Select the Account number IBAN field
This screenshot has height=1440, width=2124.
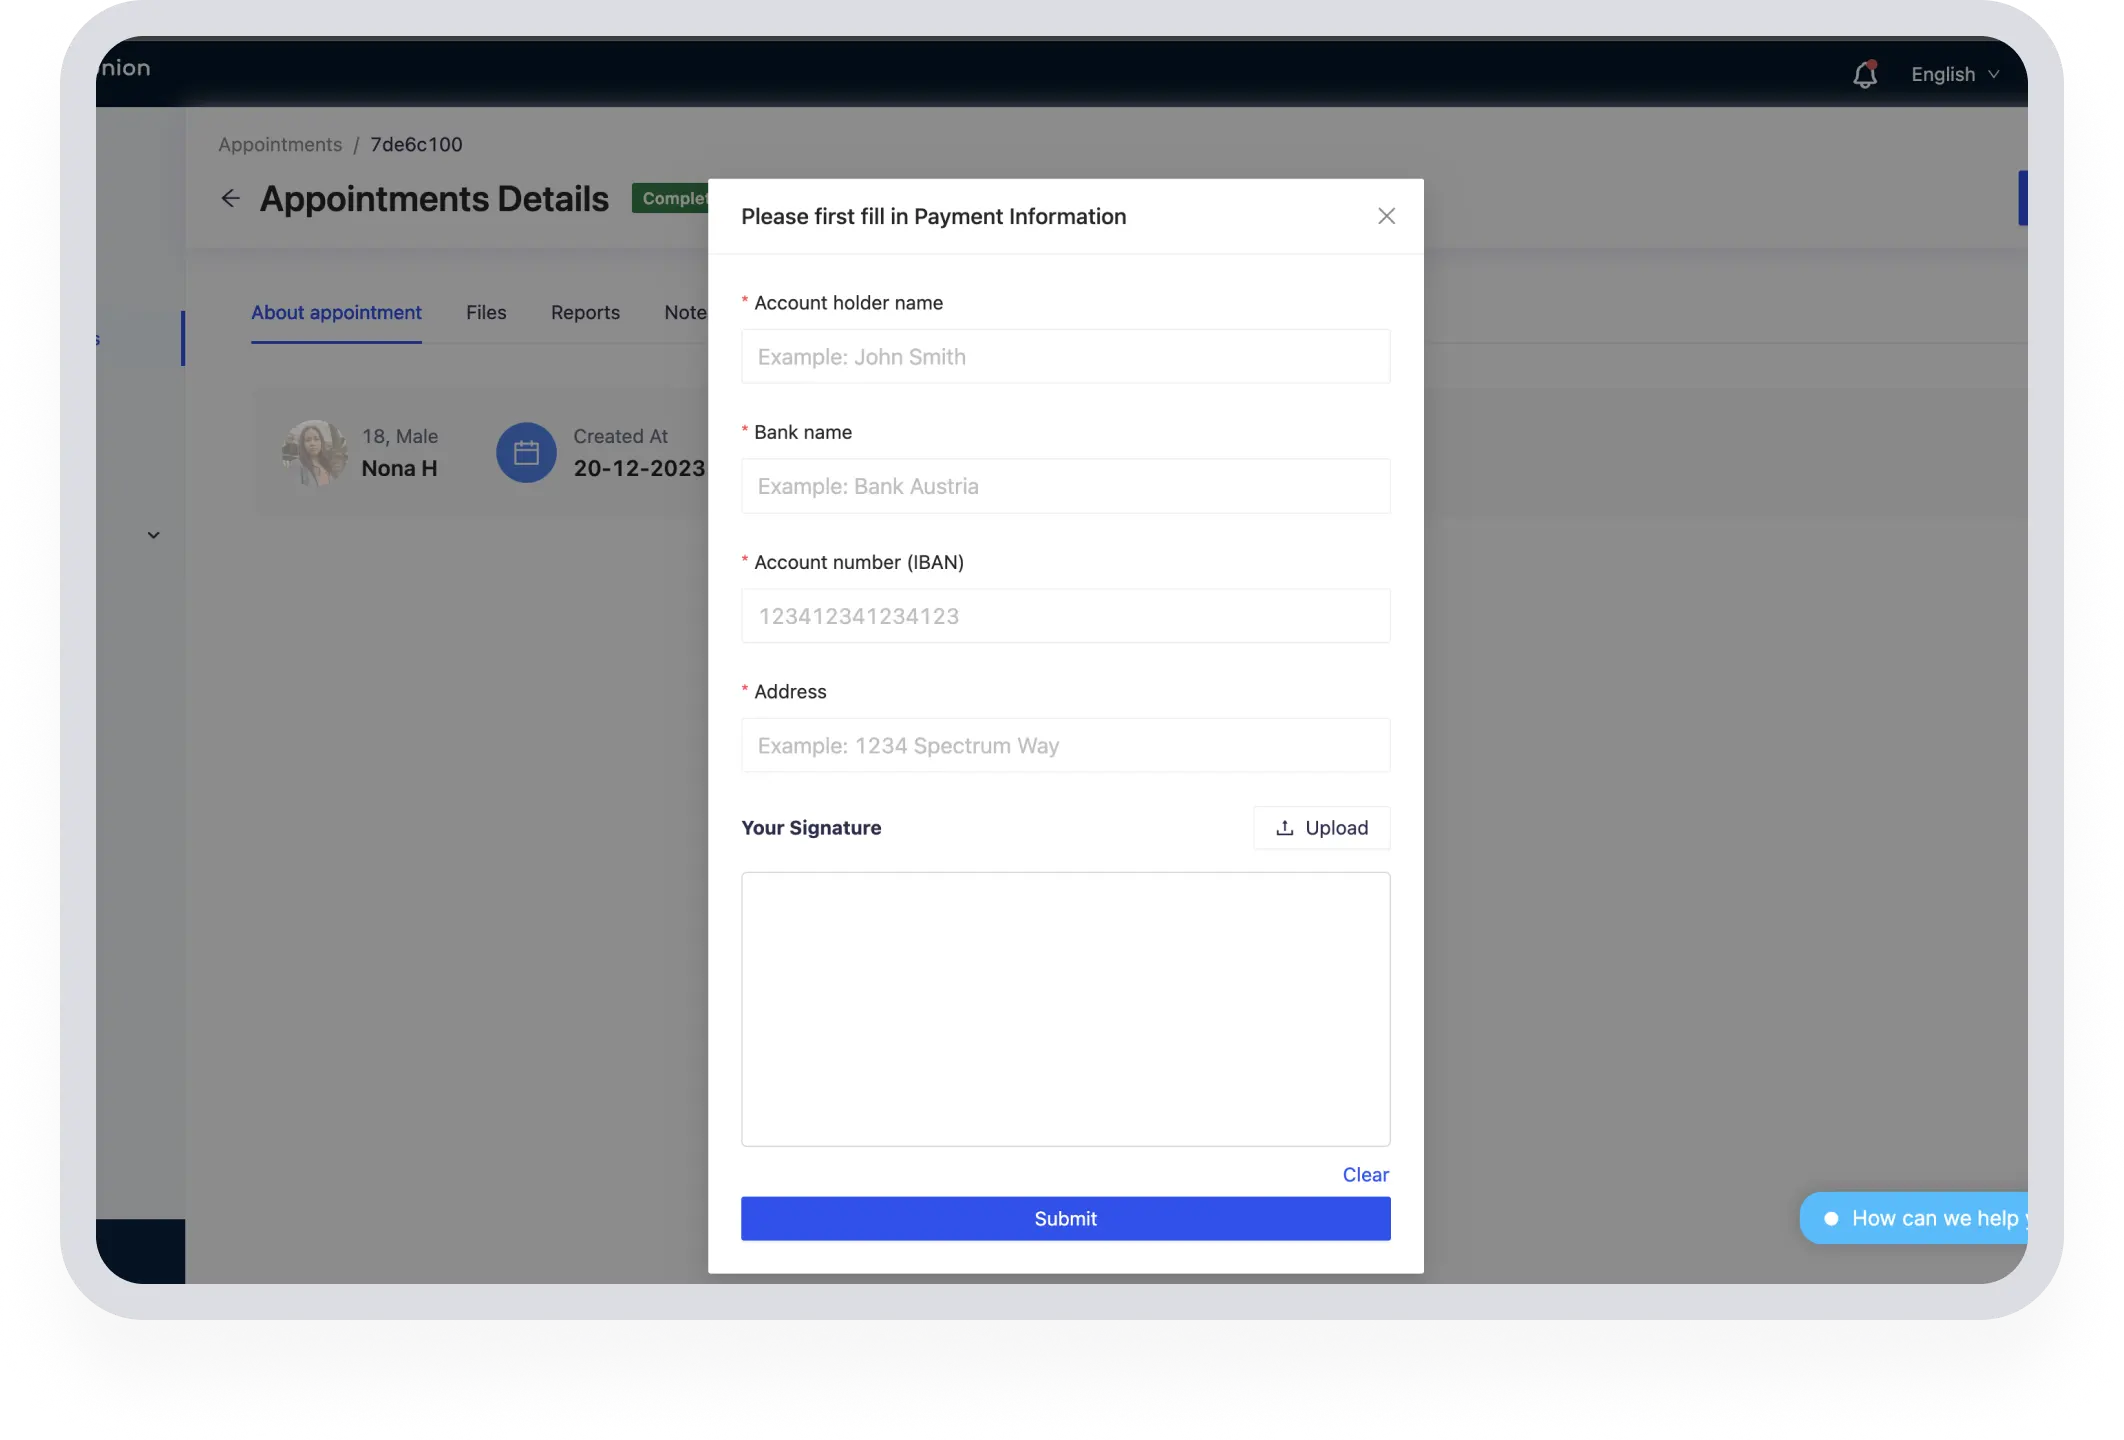(x=1065, y=616)
